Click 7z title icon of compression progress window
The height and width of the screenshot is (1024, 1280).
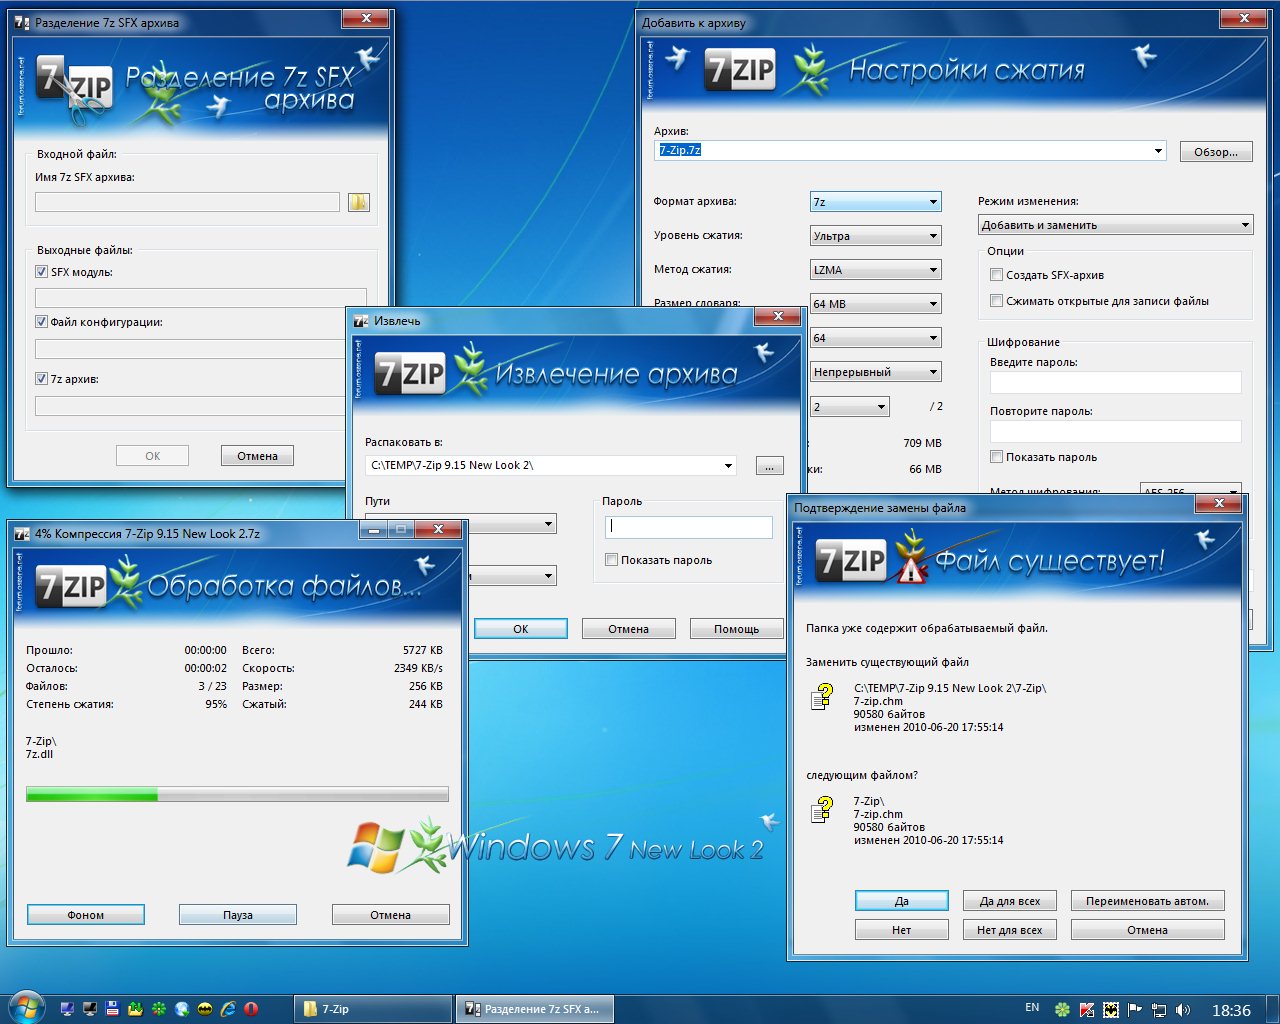tap(22, 534)
